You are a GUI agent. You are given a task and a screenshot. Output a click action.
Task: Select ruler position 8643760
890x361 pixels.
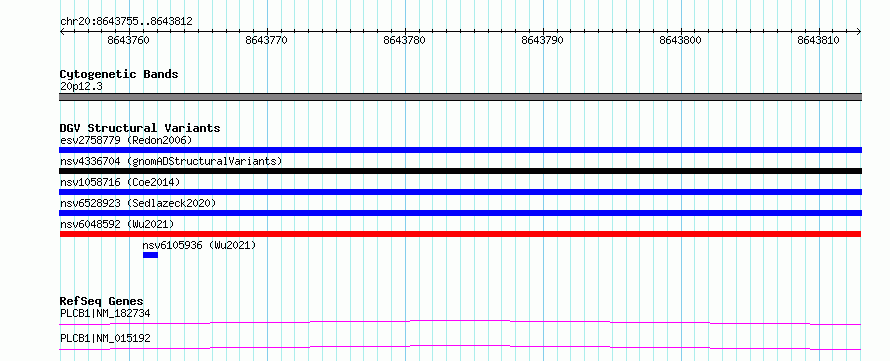tap(128, 41)
